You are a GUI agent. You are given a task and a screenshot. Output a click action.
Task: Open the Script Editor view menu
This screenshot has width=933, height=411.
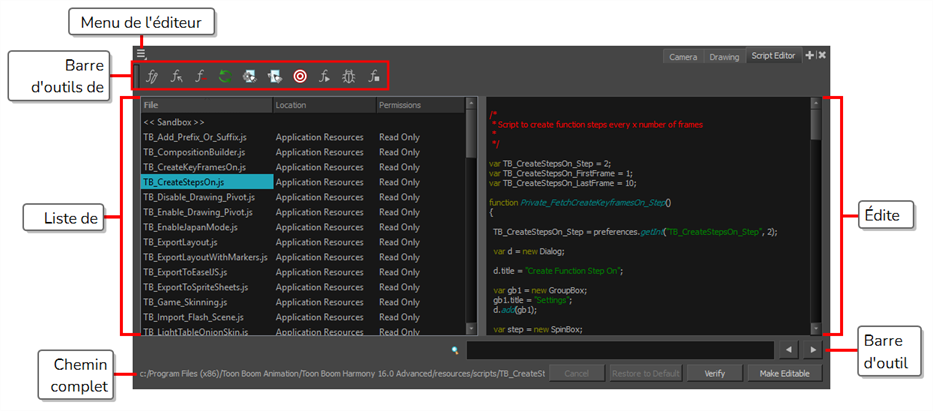coord(142,54)
